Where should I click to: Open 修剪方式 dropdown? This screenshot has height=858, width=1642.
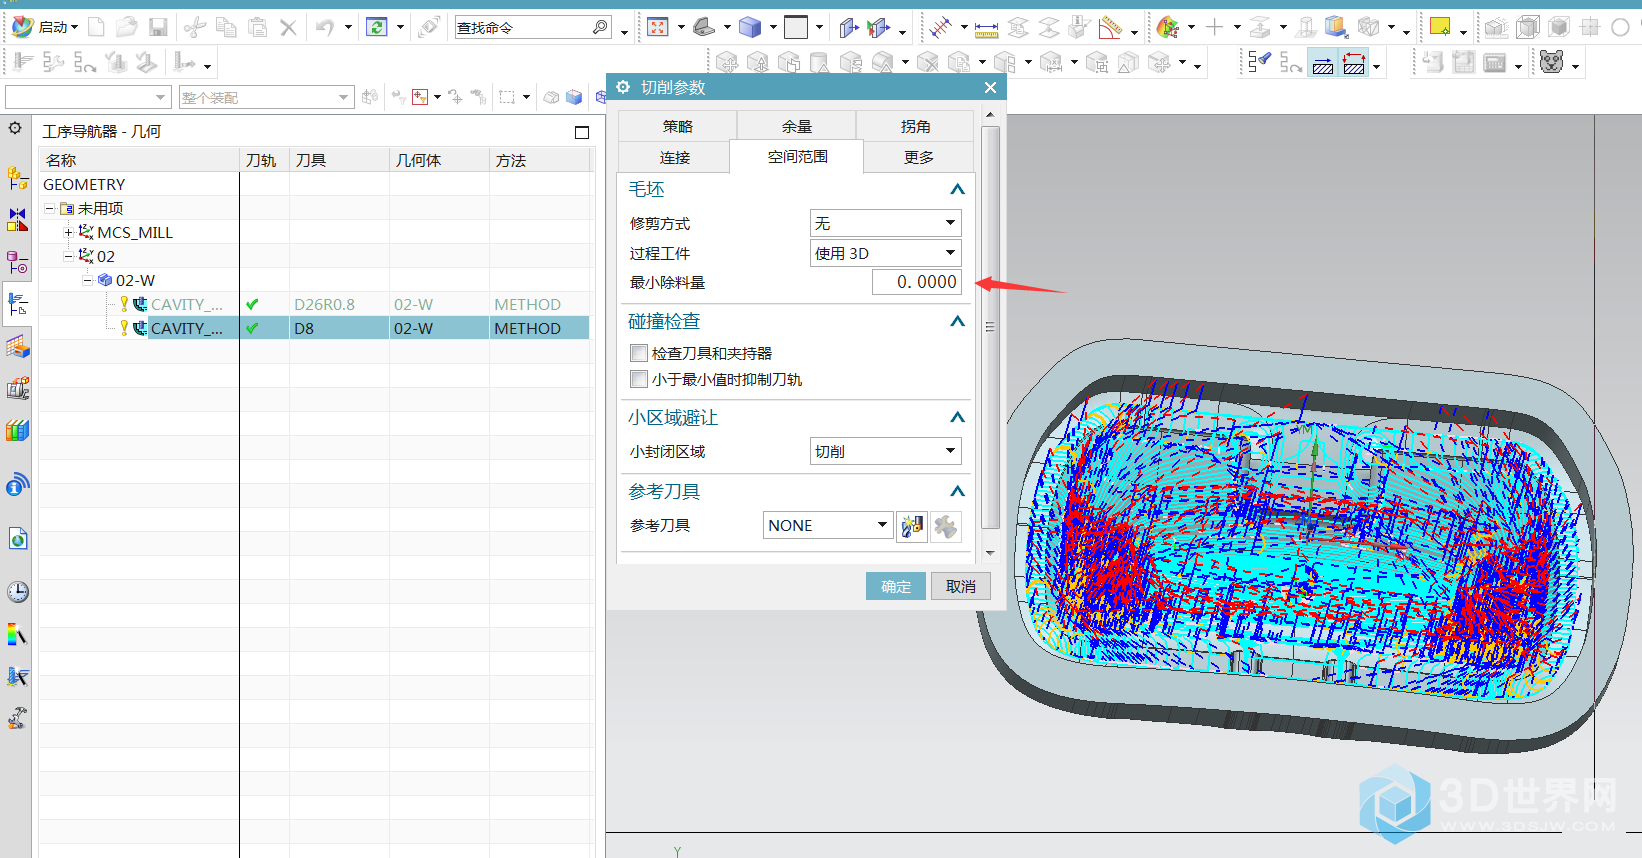(x=885, y=223)
